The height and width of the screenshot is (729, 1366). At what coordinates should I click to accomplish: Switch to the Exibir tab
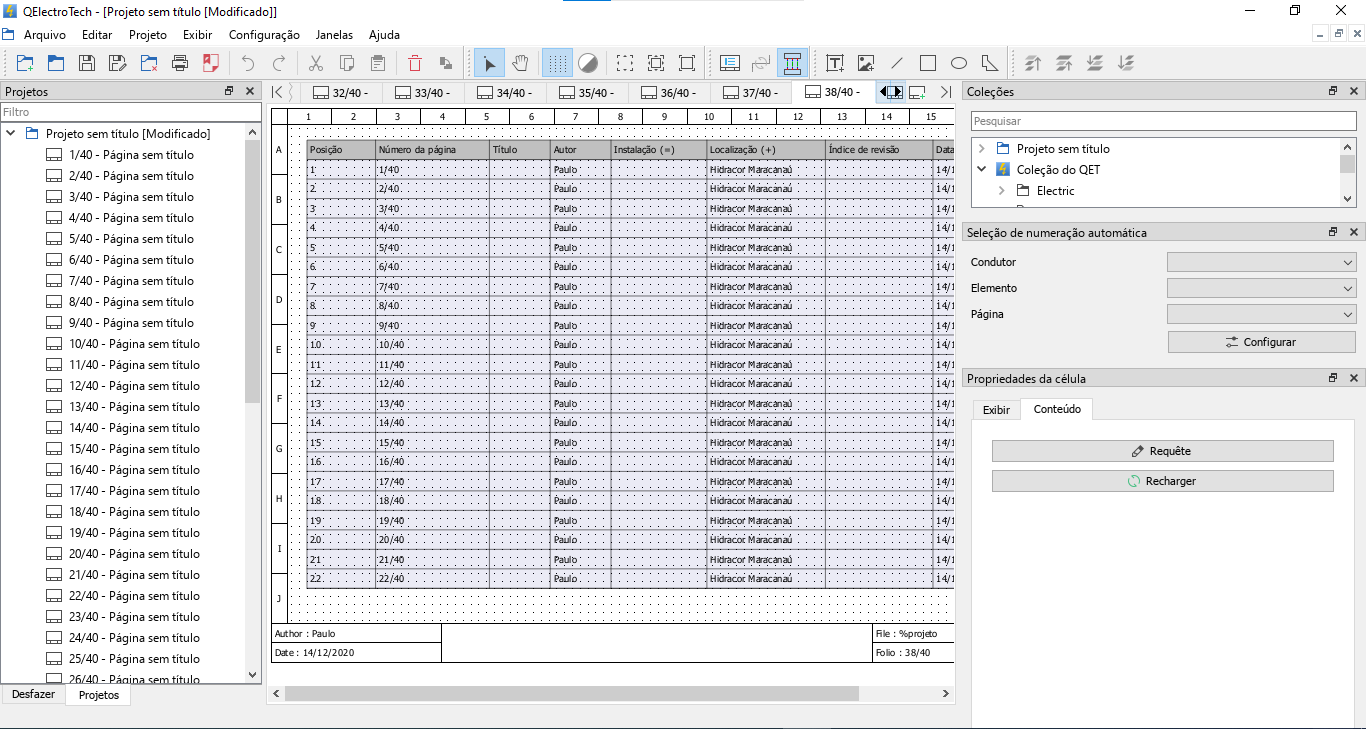(x=996, y=409)
